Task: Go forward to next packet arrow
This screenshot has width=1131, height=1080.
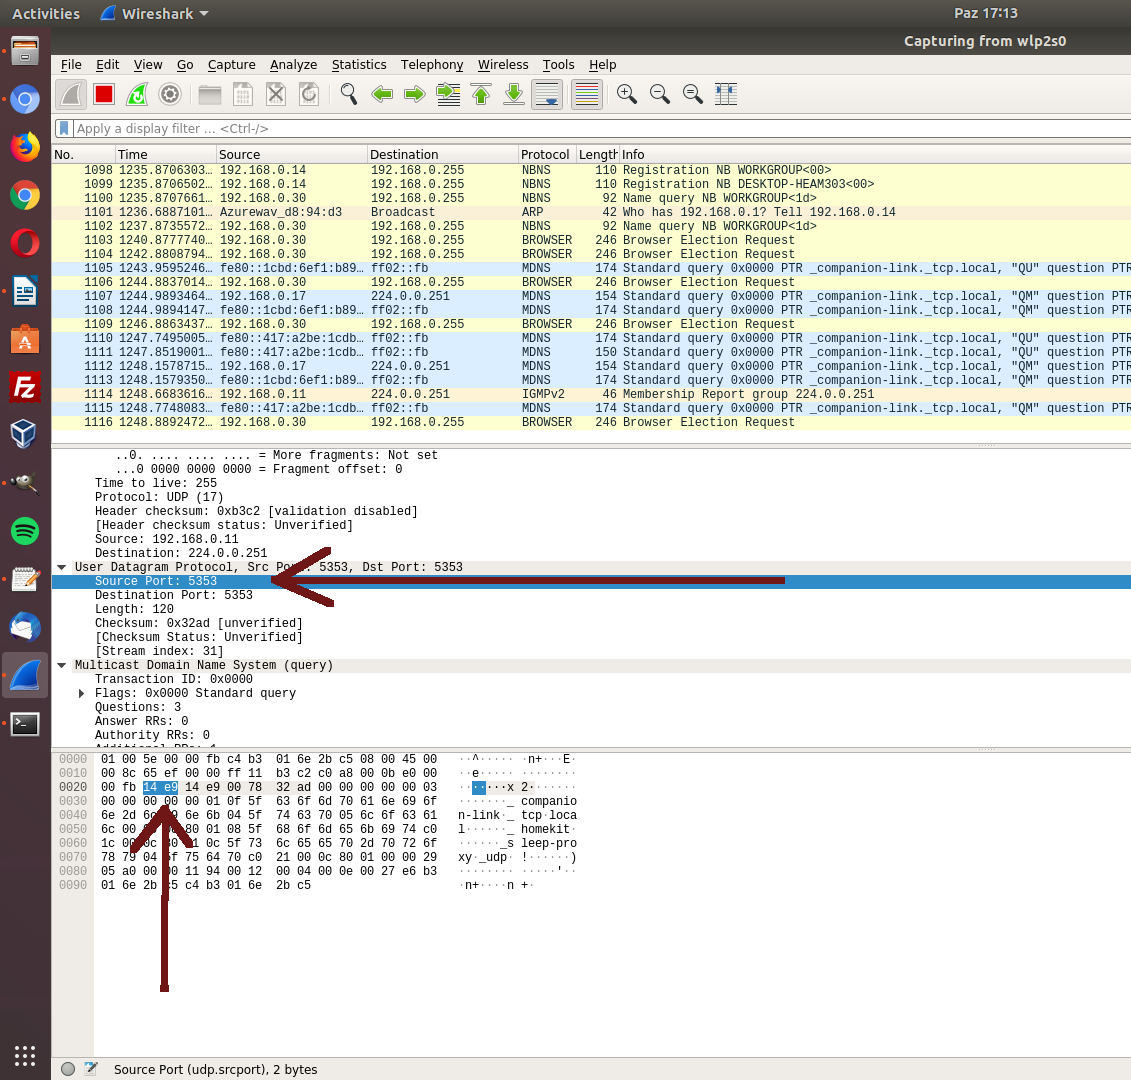Action: [x=415, y=95]
